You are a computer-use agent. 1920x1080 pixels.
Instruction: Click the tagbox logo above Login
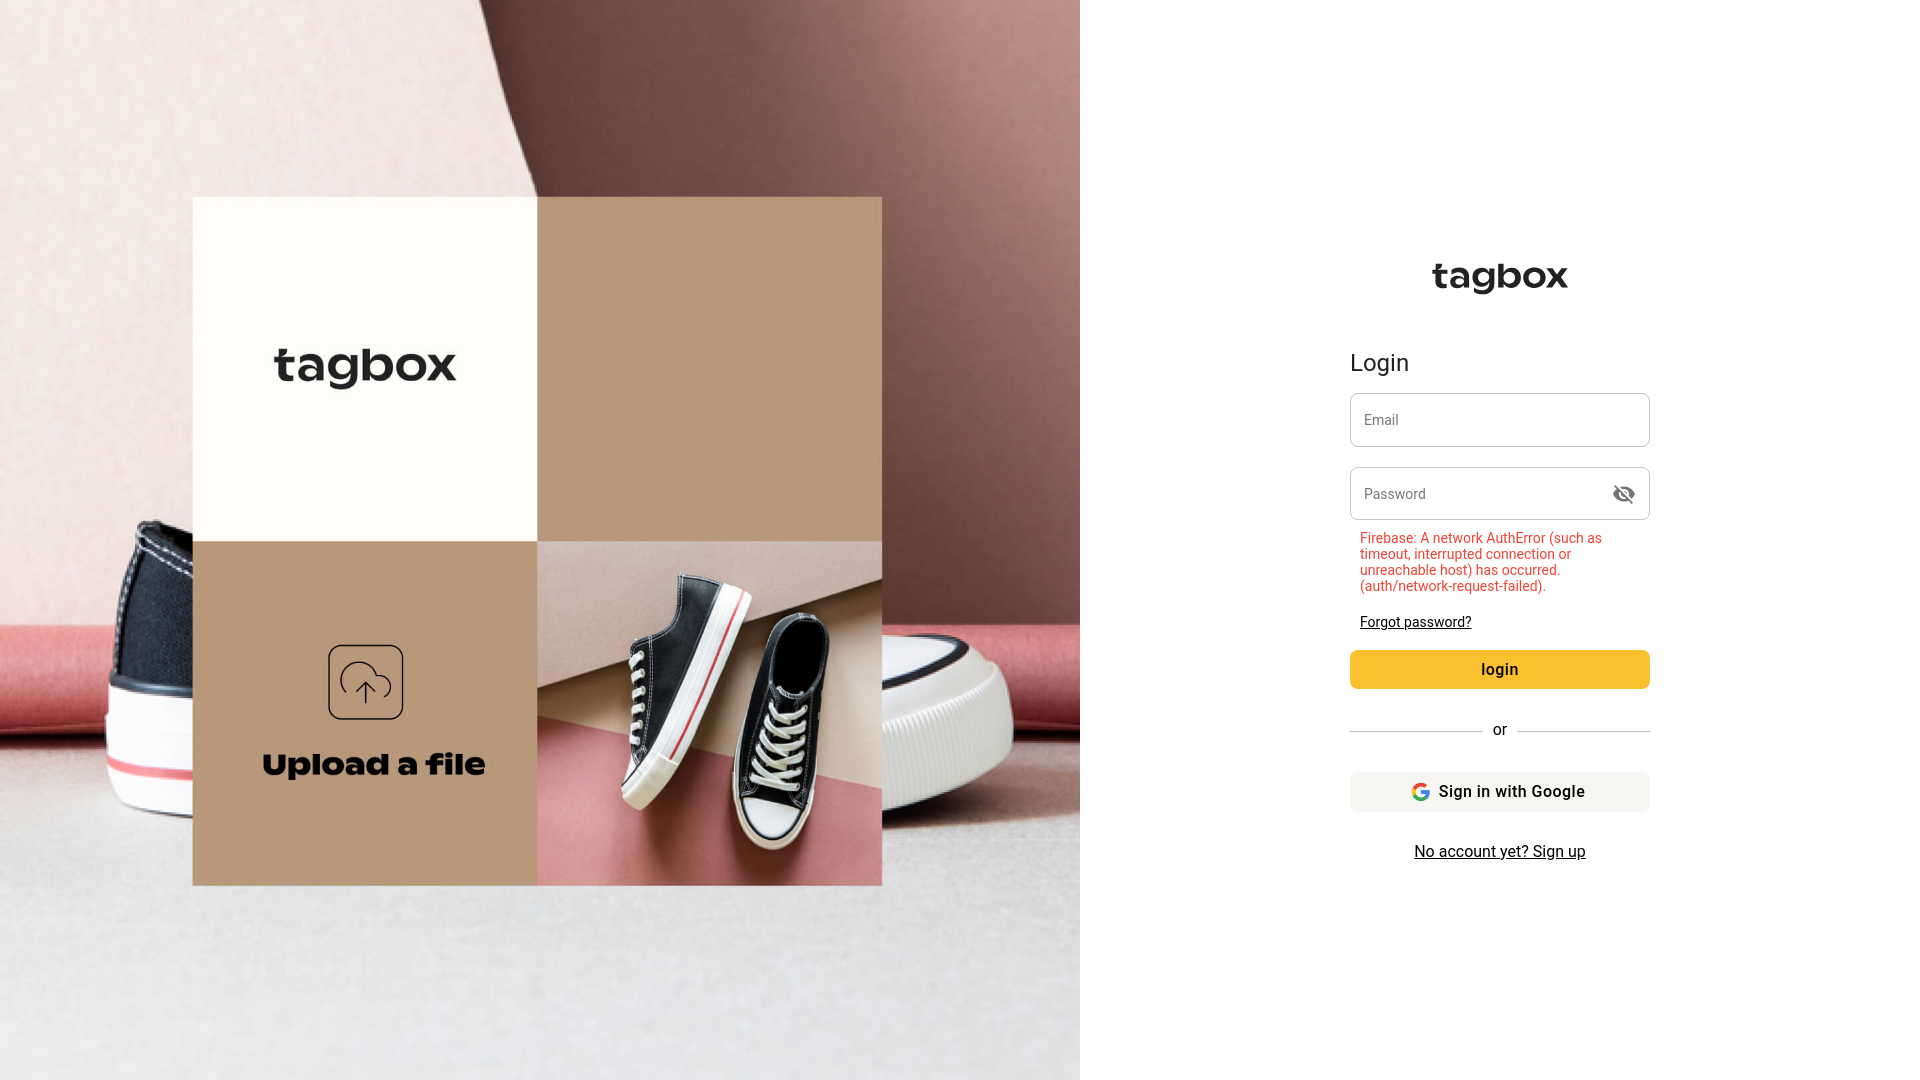point(1499,278)
